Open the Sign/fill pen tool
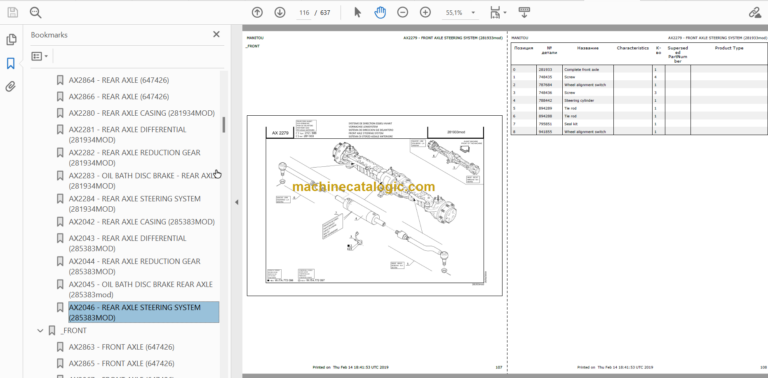 tap(755, 12)
